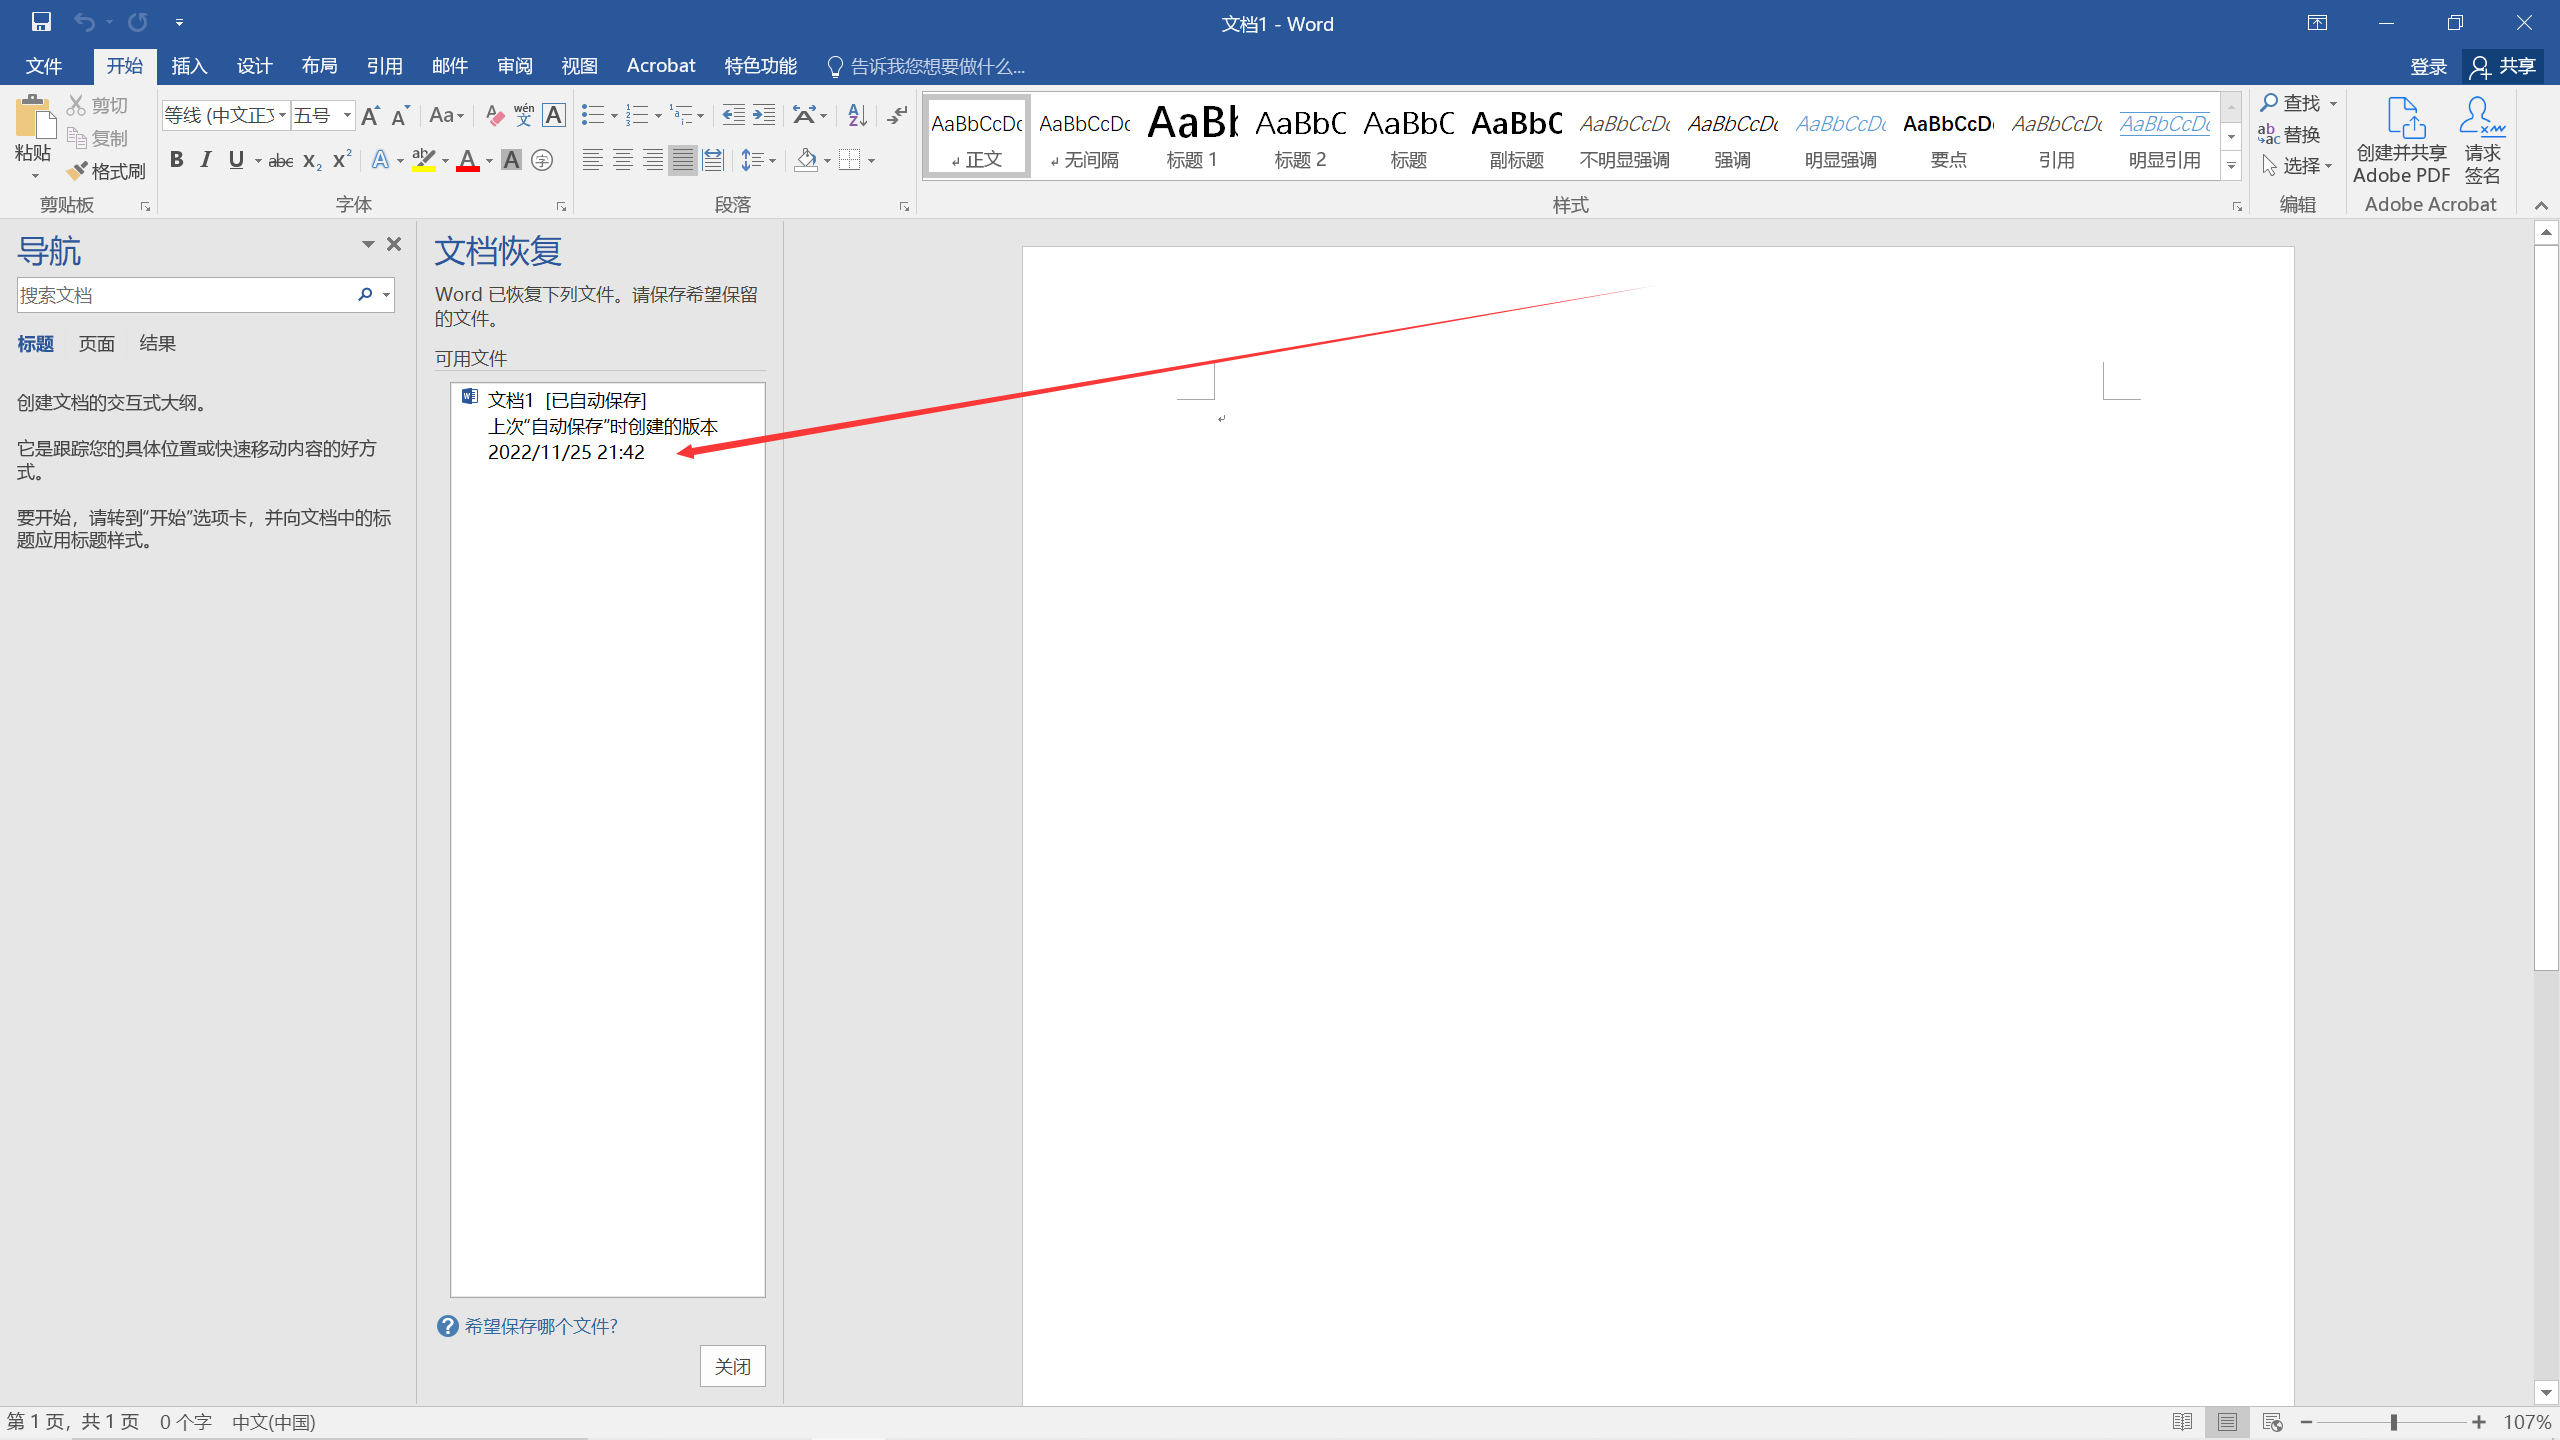Screen dimensions: 2560x1440
Task: Open the File tab
Action: coord(44,66)
